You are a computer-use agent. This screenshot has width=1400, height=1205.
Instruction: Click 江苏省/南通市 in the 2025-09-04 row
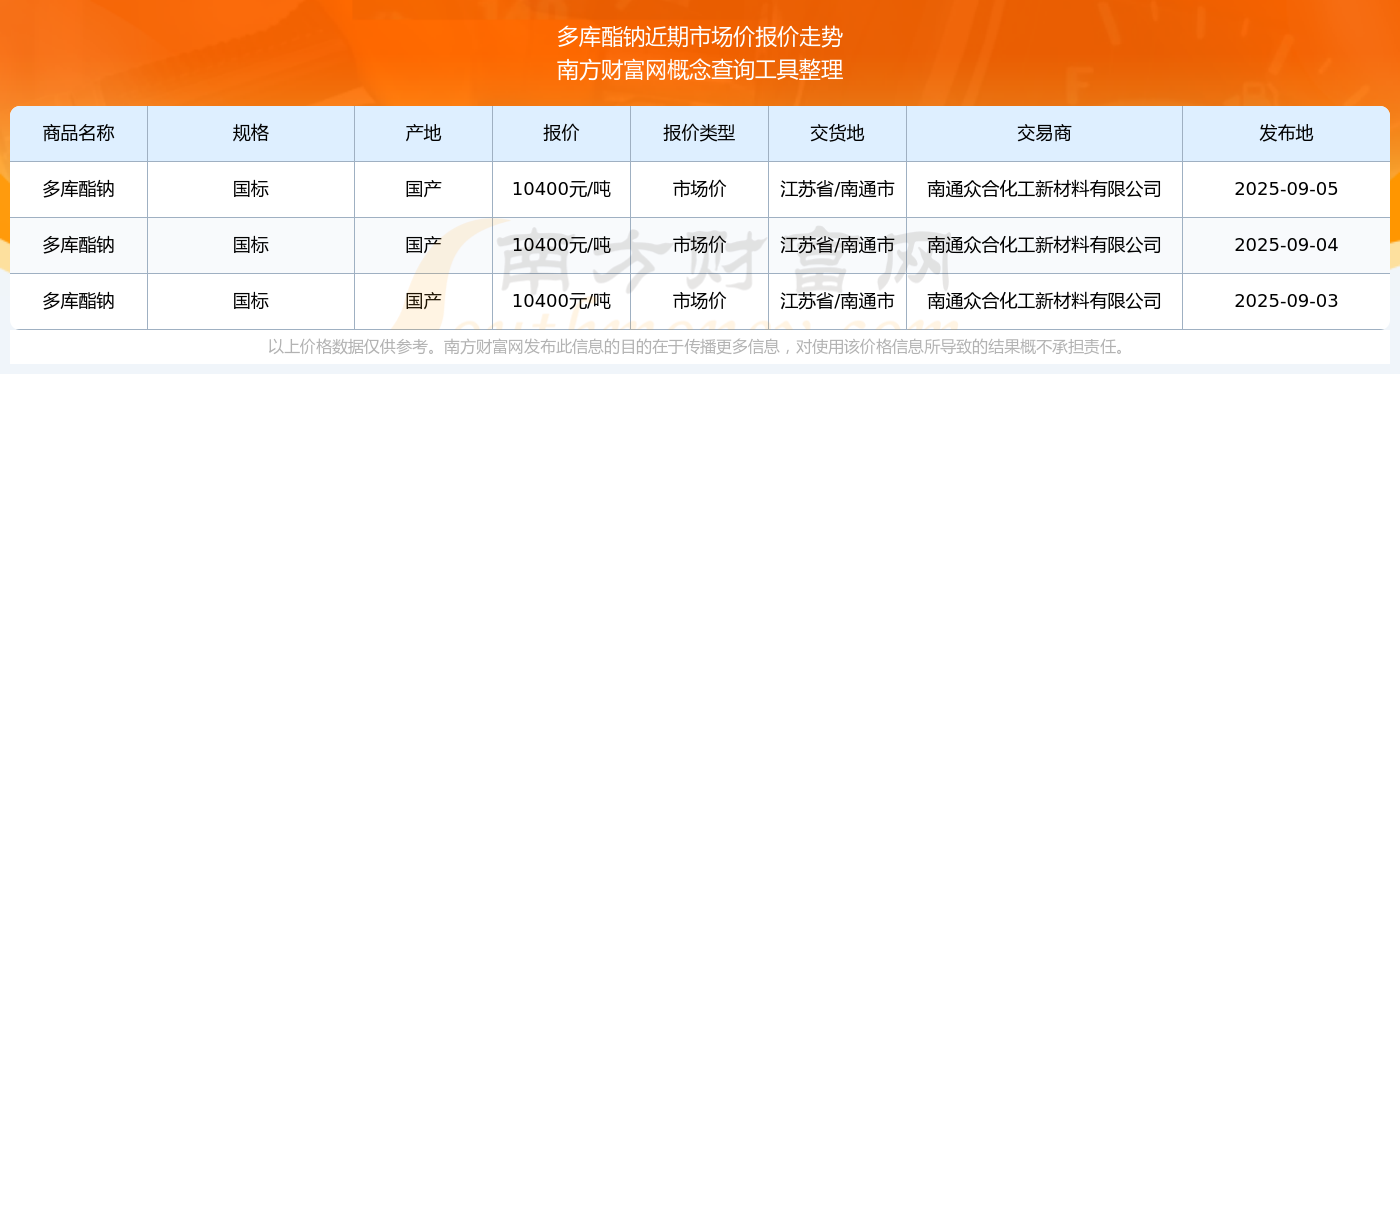click(x=838, y=245)
